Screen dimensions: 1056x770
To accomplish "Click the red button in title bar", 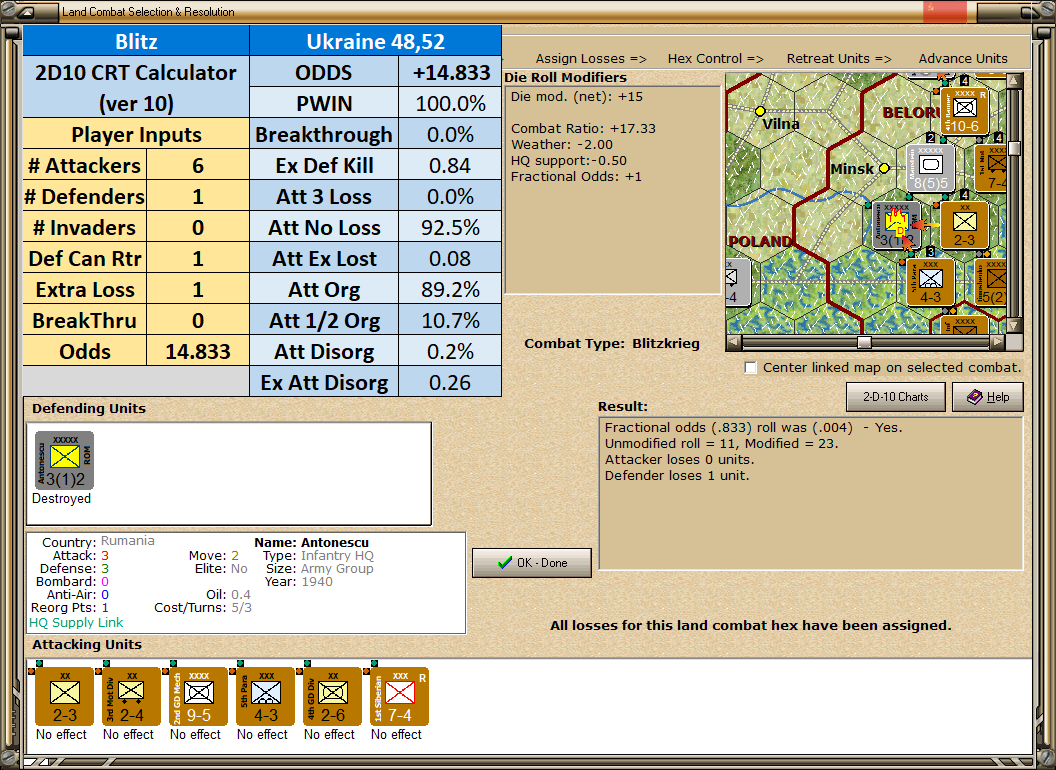I will [945, 11].
